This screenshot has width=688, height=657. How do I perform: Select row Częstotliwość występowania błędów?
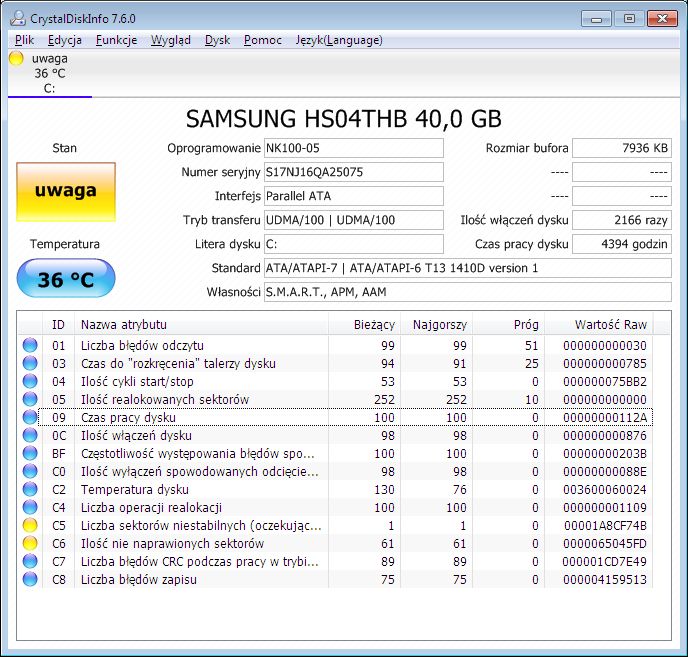click(336, 453)
